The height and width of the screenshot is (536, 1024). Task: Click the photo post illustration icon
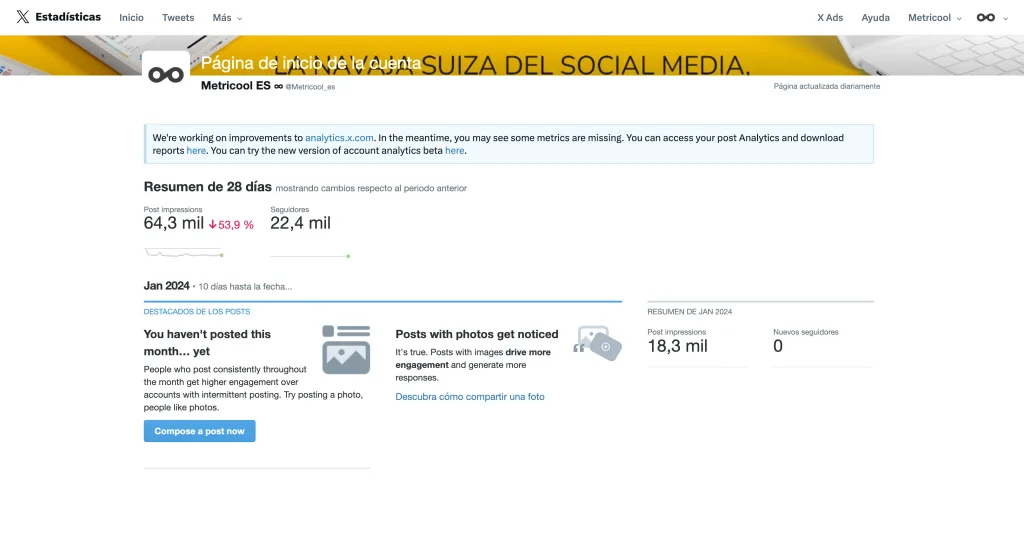click(346, 349)
